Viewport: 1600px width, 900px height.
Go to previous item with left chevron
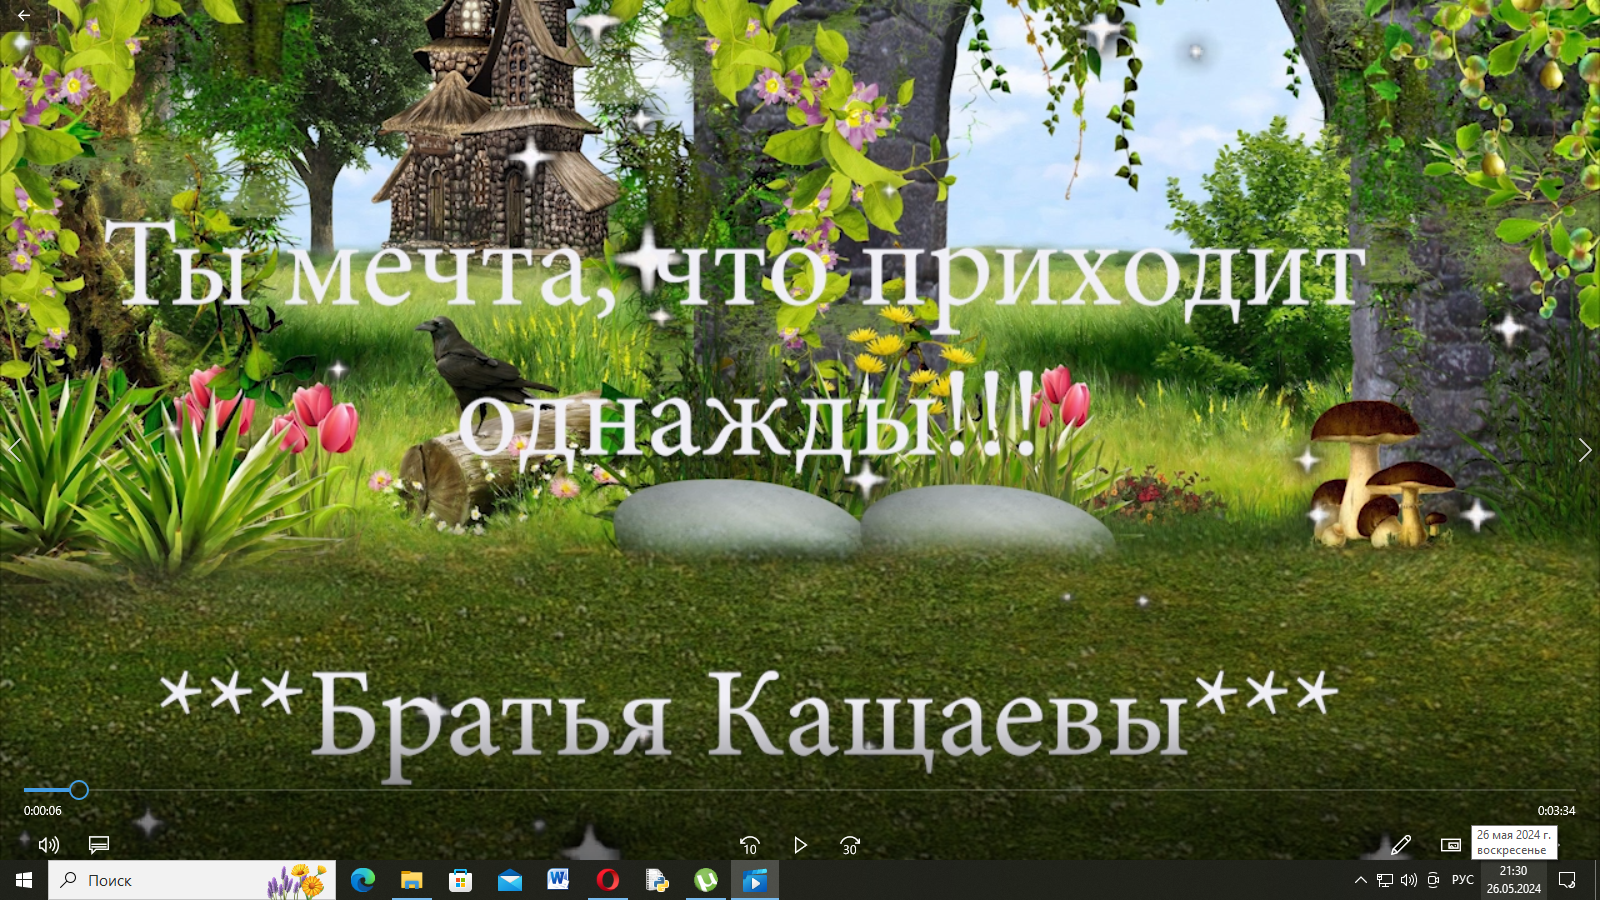(x=12, y=450)
